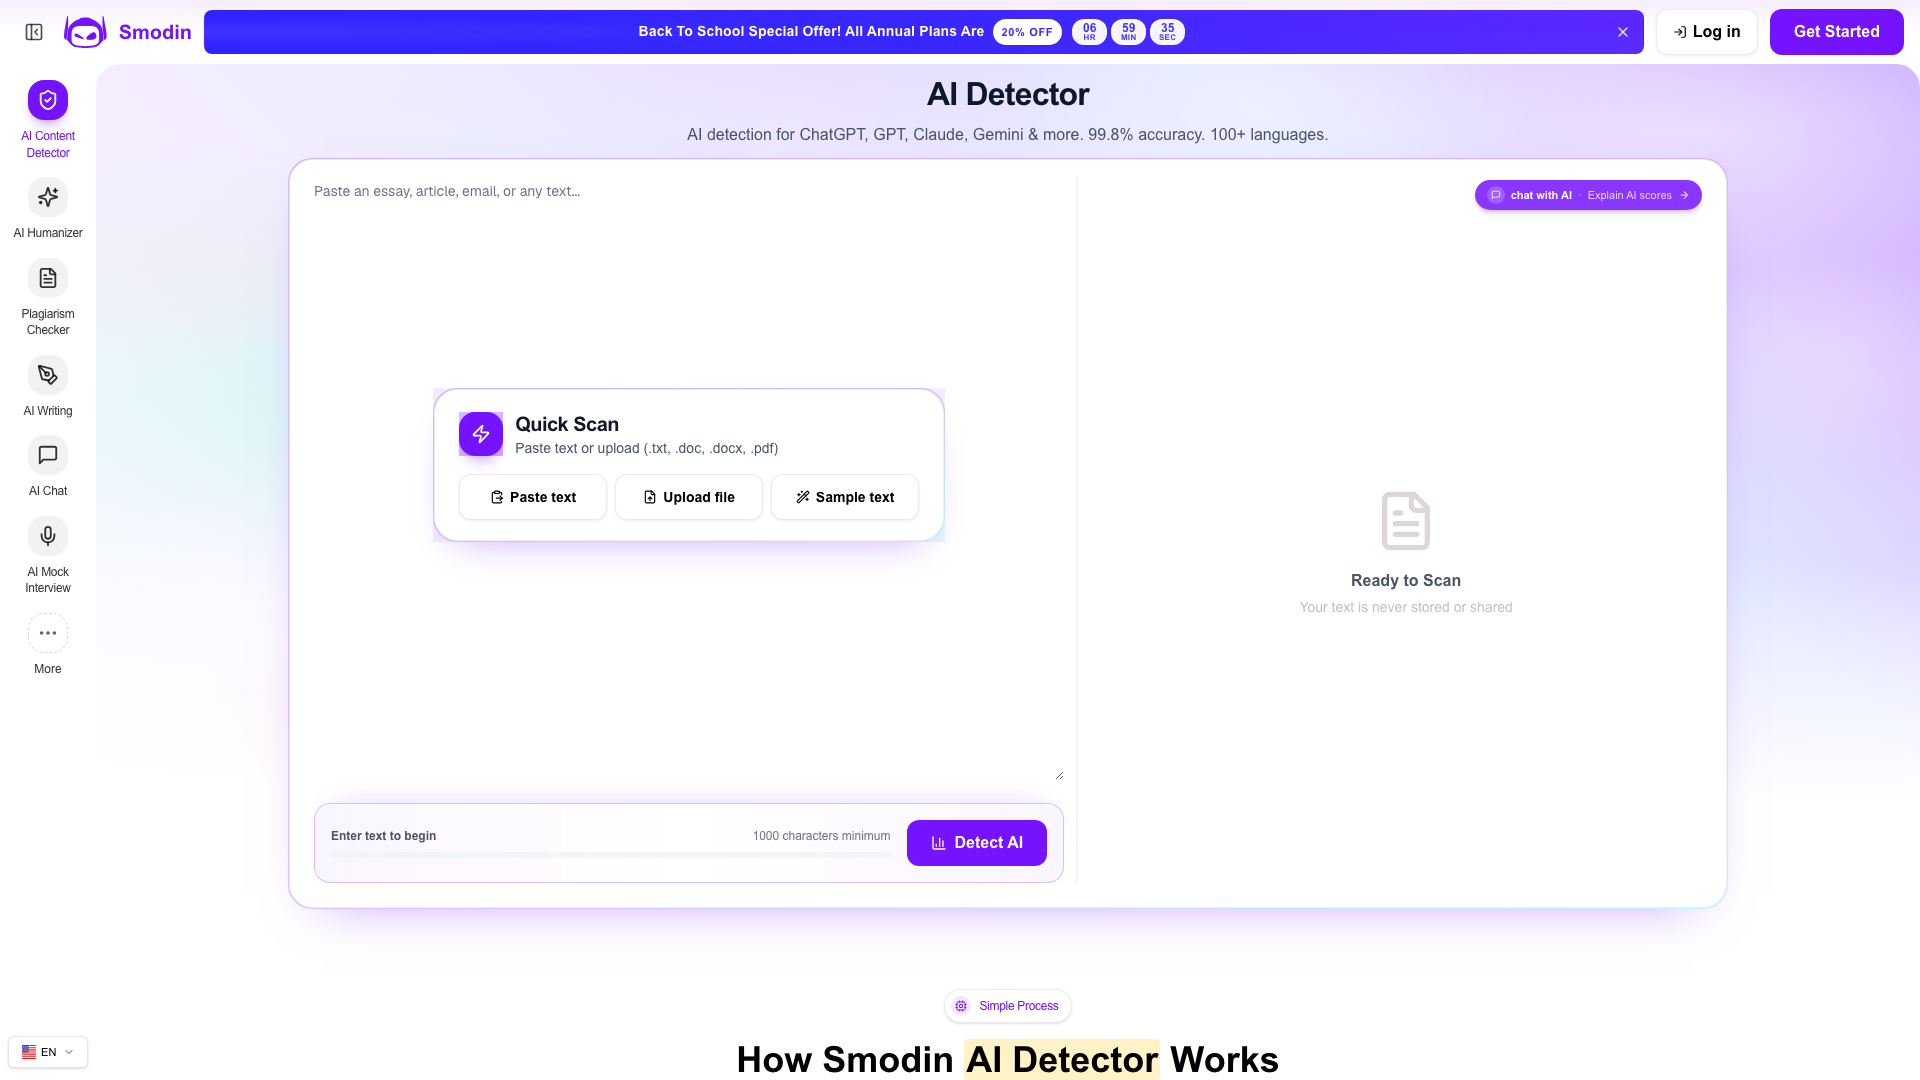Click the Paste text button
This screenshot has height=1080, width=1920.
(x=533, y=497)
